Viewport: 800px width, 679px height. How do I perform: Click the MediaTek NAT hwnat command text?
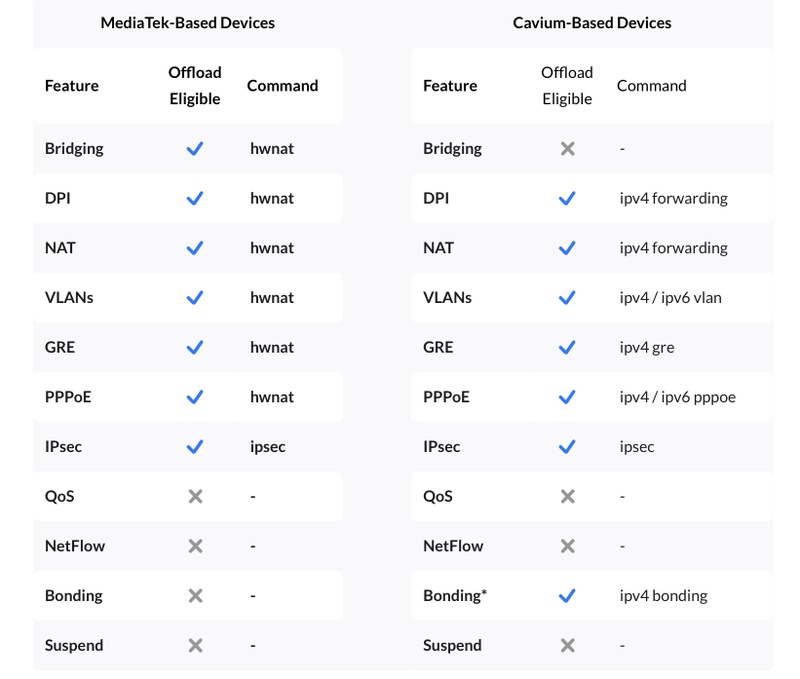tap(272, 247)
